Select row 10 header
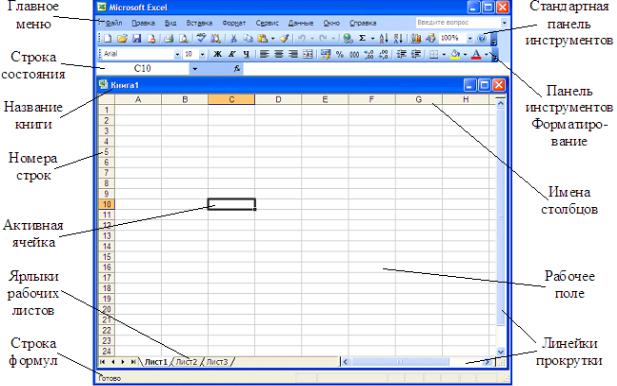Screen dimensions: 617x386 click(x=106, y=204)
